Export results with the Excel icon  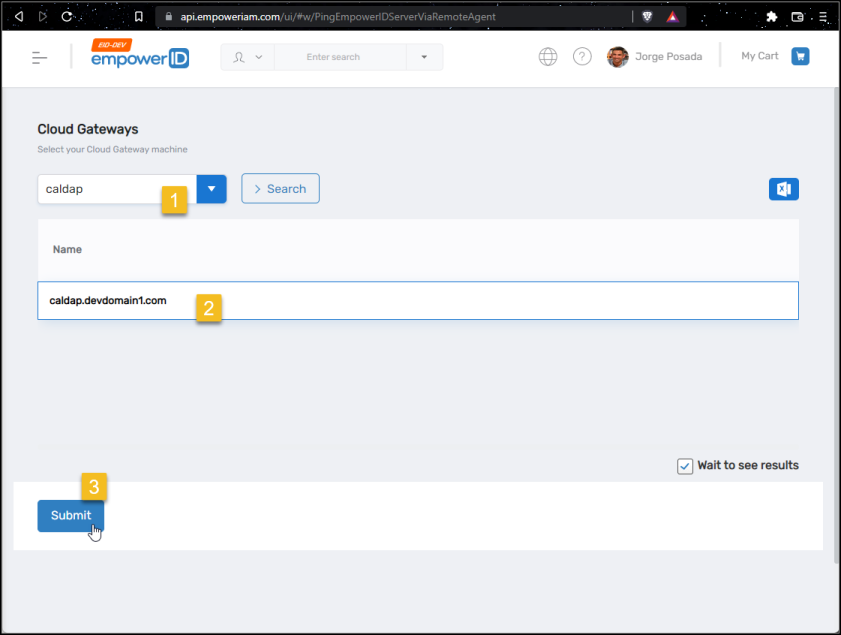pos(783,189)
